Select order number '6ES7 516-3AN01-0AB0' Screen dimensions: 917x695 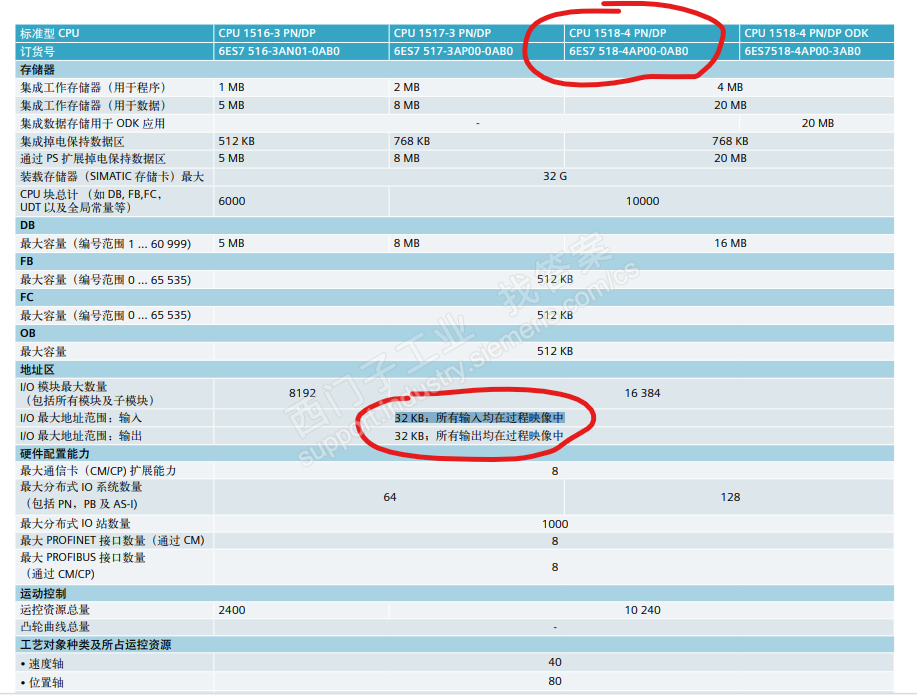(279, 51)
